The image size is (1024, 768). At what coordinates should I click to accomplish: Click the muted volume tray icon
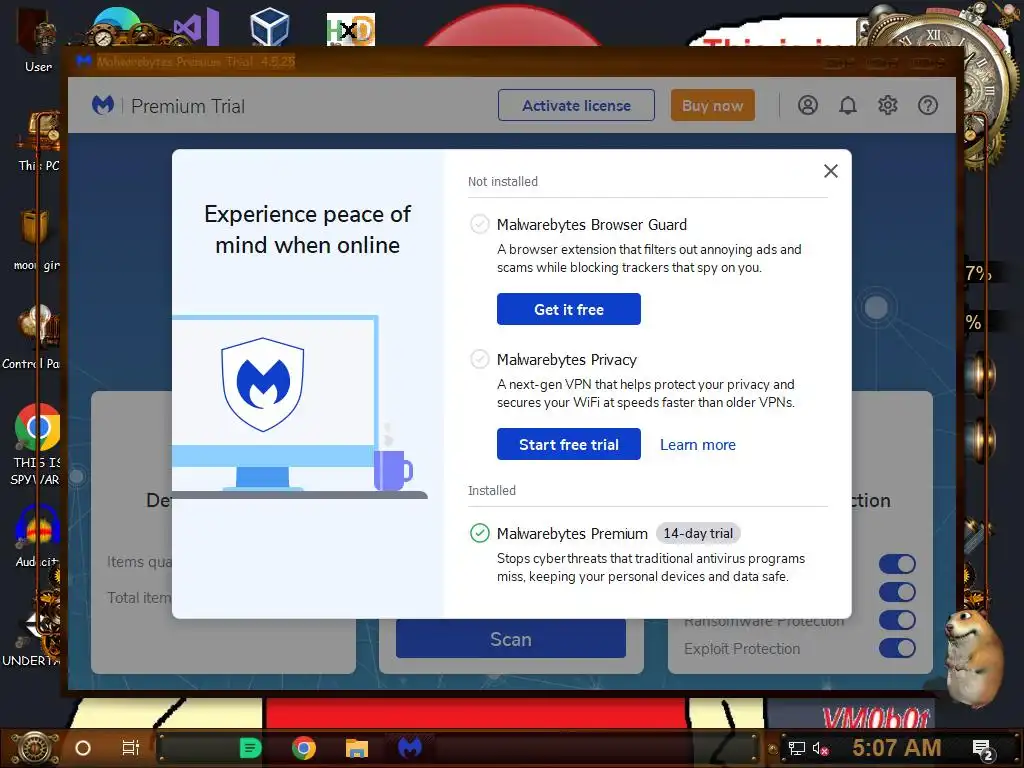[x=820, y=748]
